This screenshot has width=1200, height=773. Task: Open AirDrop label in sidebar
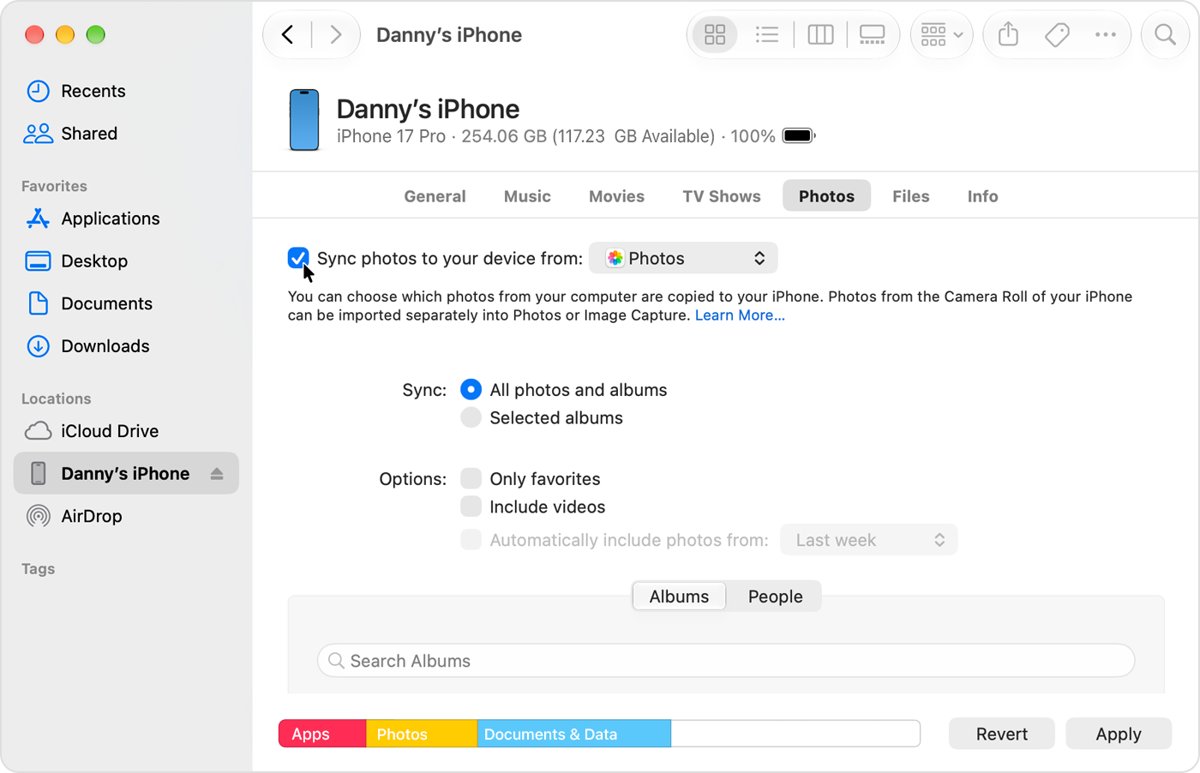point(91,516)
